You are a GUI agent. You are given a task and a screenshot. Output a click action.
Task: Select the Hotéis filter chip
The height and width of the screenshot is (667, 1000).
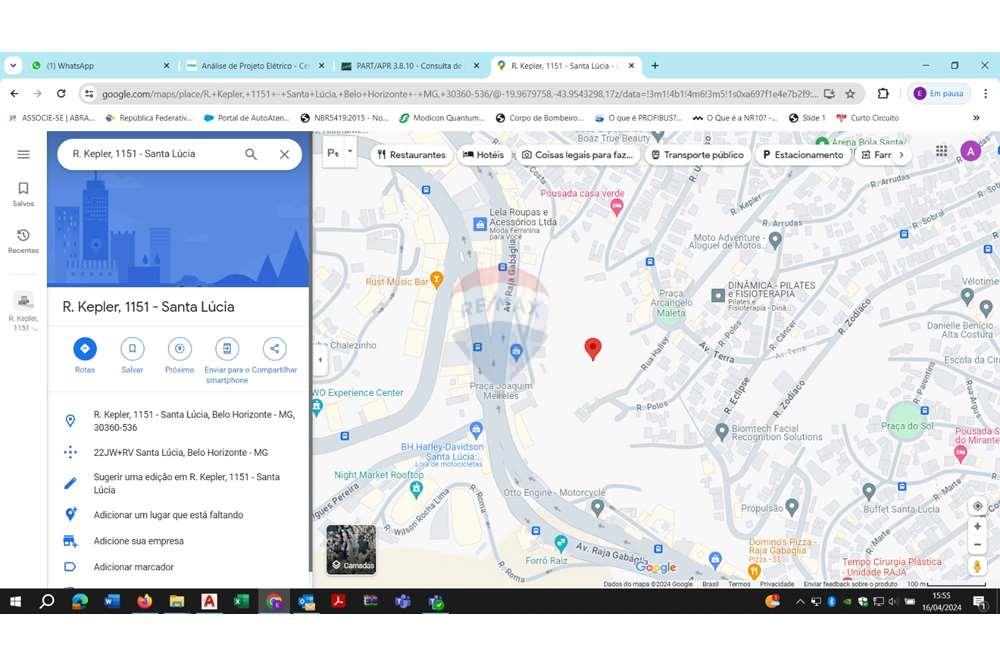(483, 155)
